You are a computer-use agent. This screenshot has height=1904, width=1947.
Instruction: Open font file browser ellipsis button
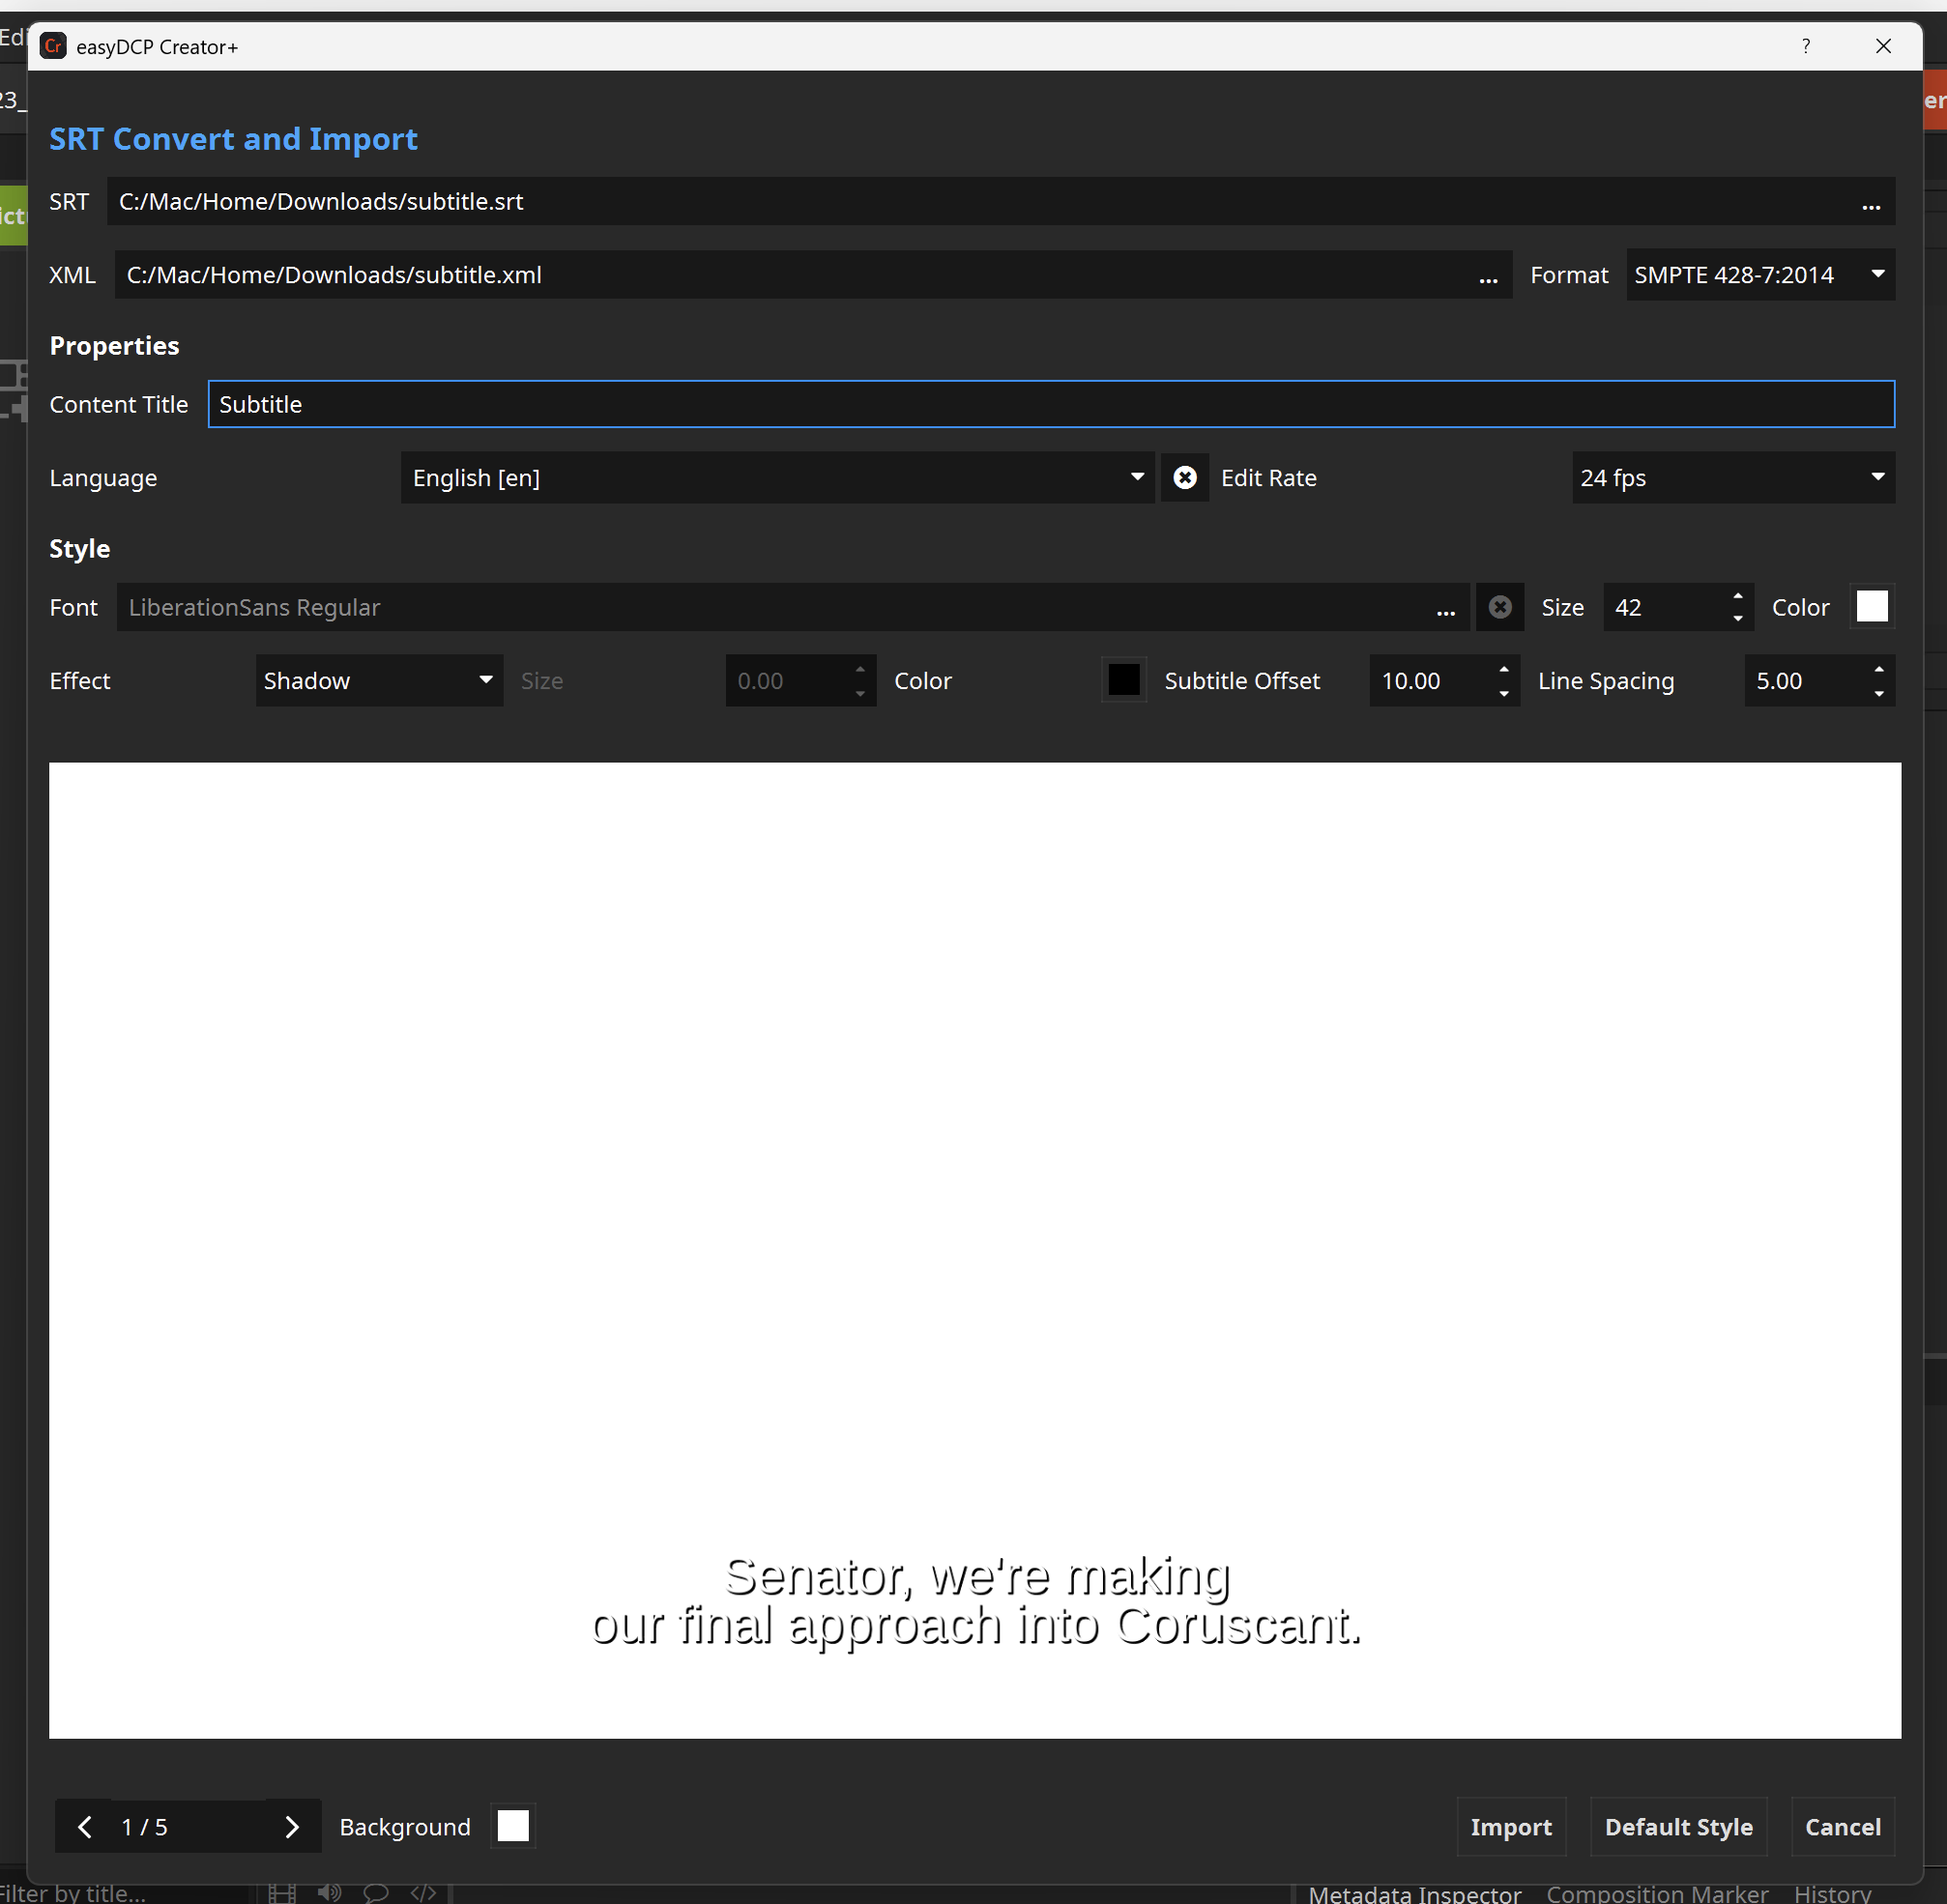tap(1445, 609)
